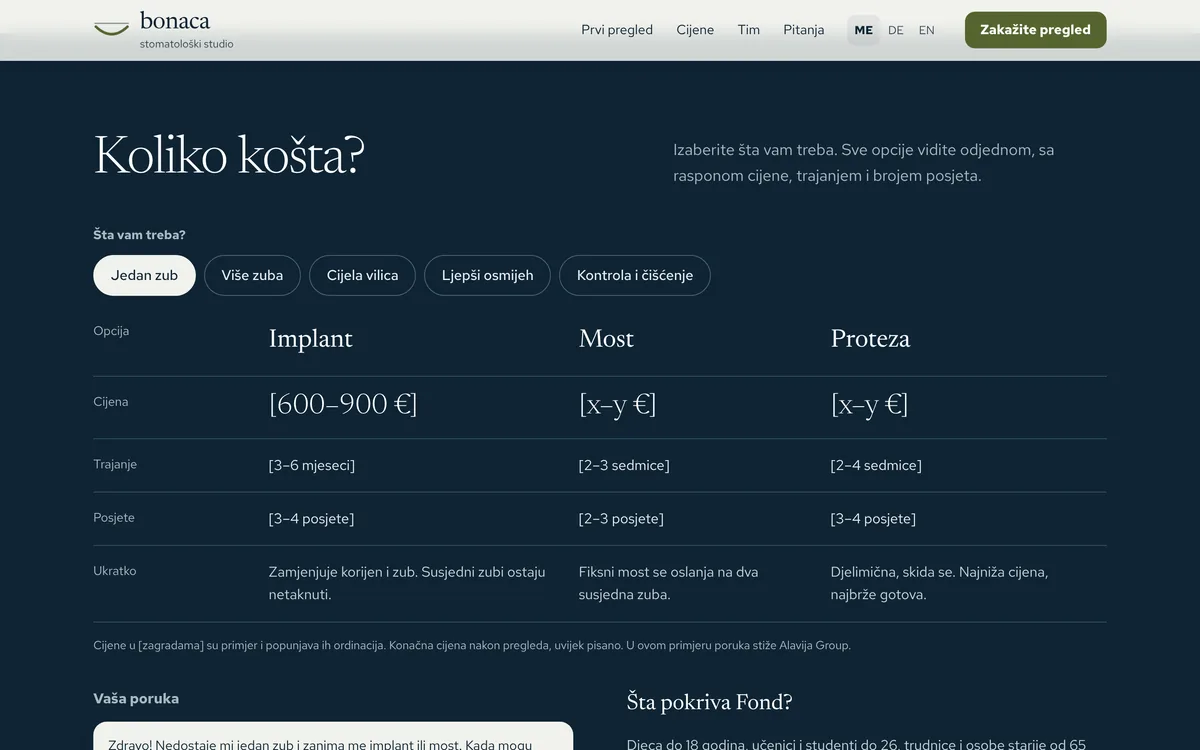Click the Posjete row label
1200x750 pixels.
click(x=114, y=518)
